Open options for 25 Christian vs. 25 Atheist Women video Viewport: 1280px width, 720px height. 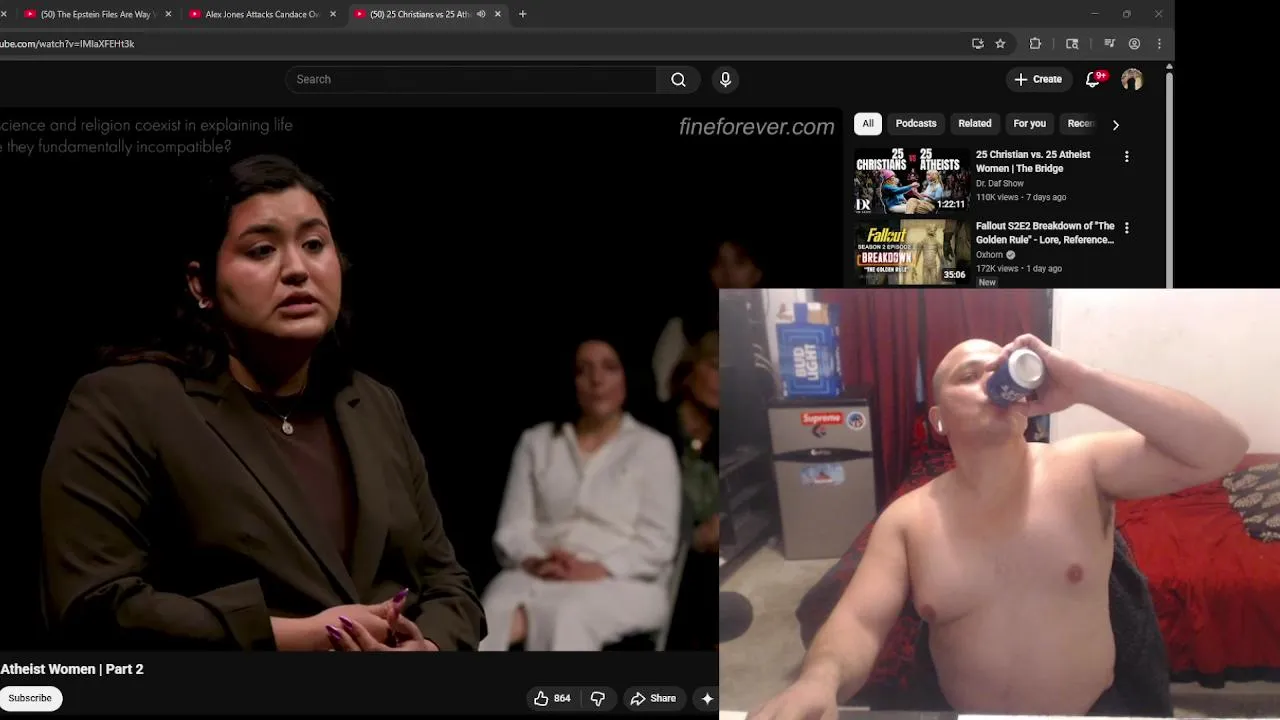point(1127,157)
